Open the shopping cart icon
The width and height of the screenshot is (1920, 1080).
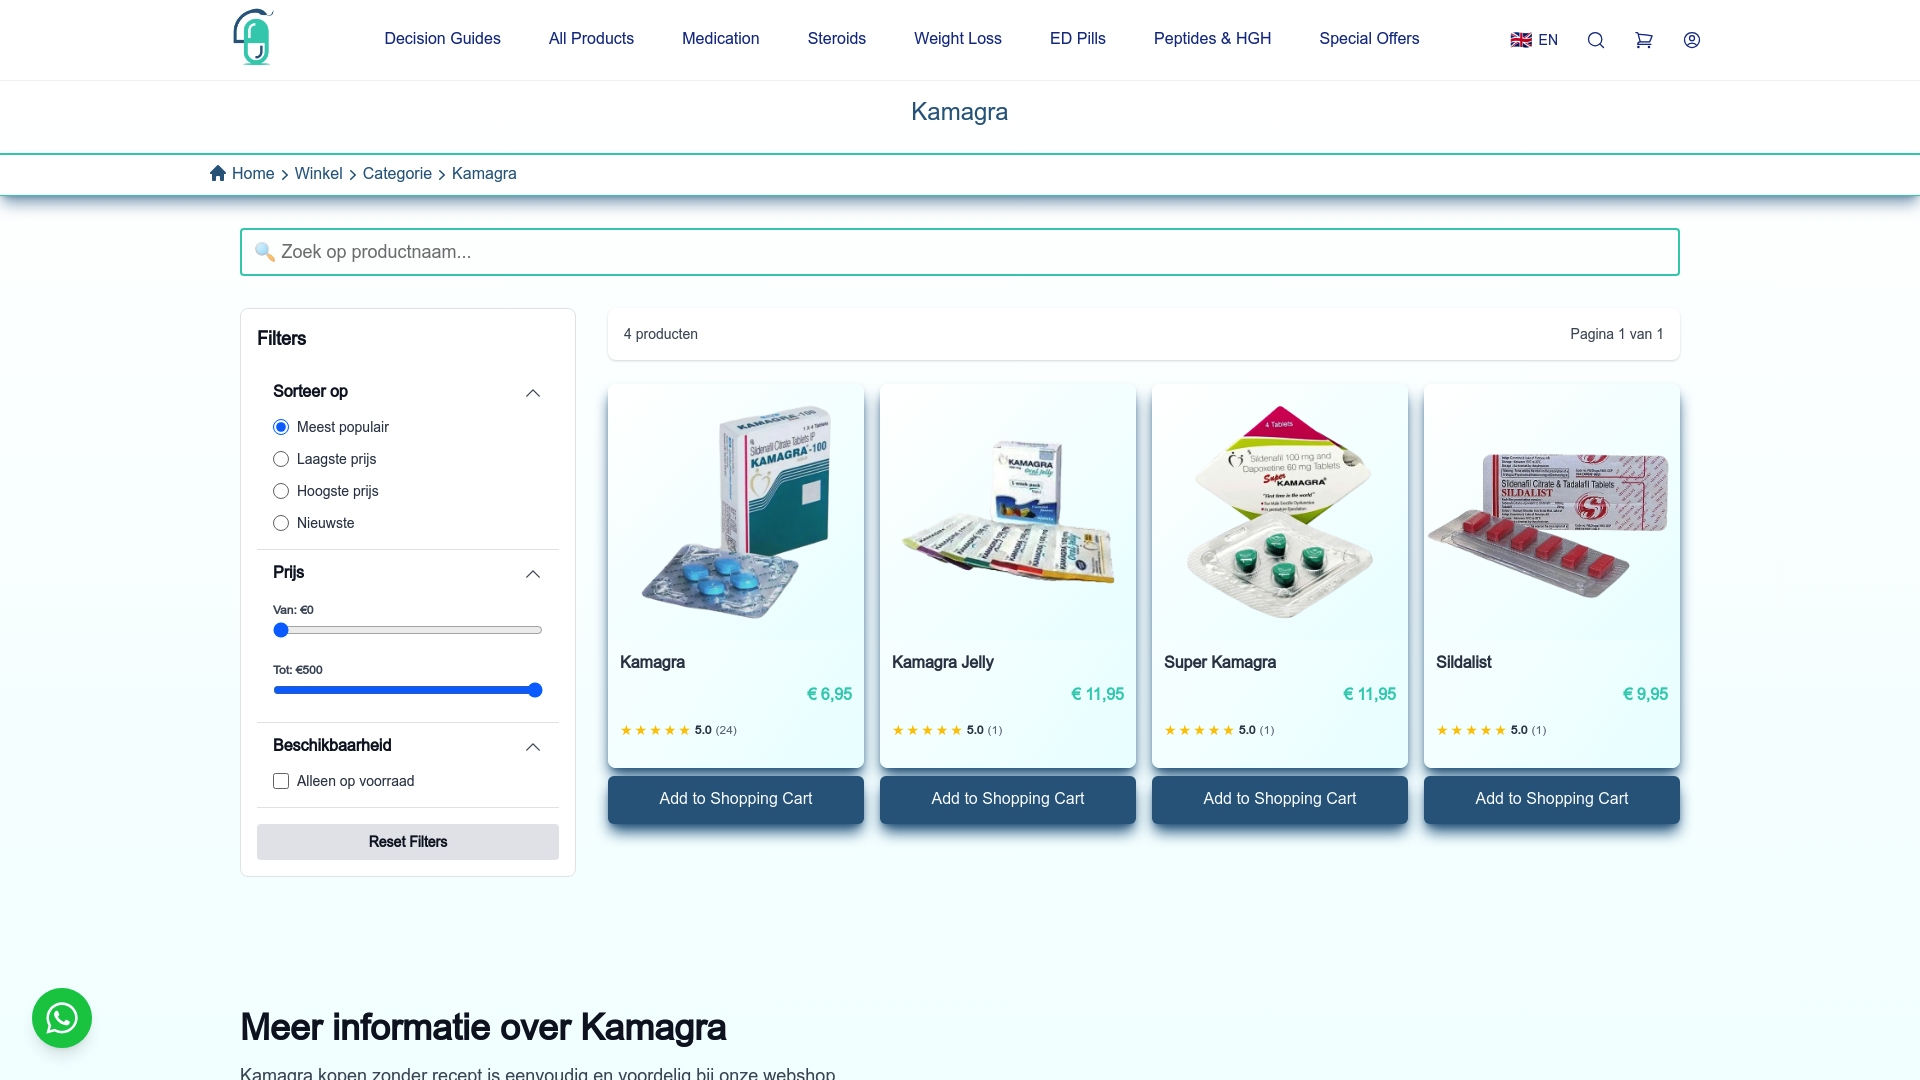coord(1644,40)
